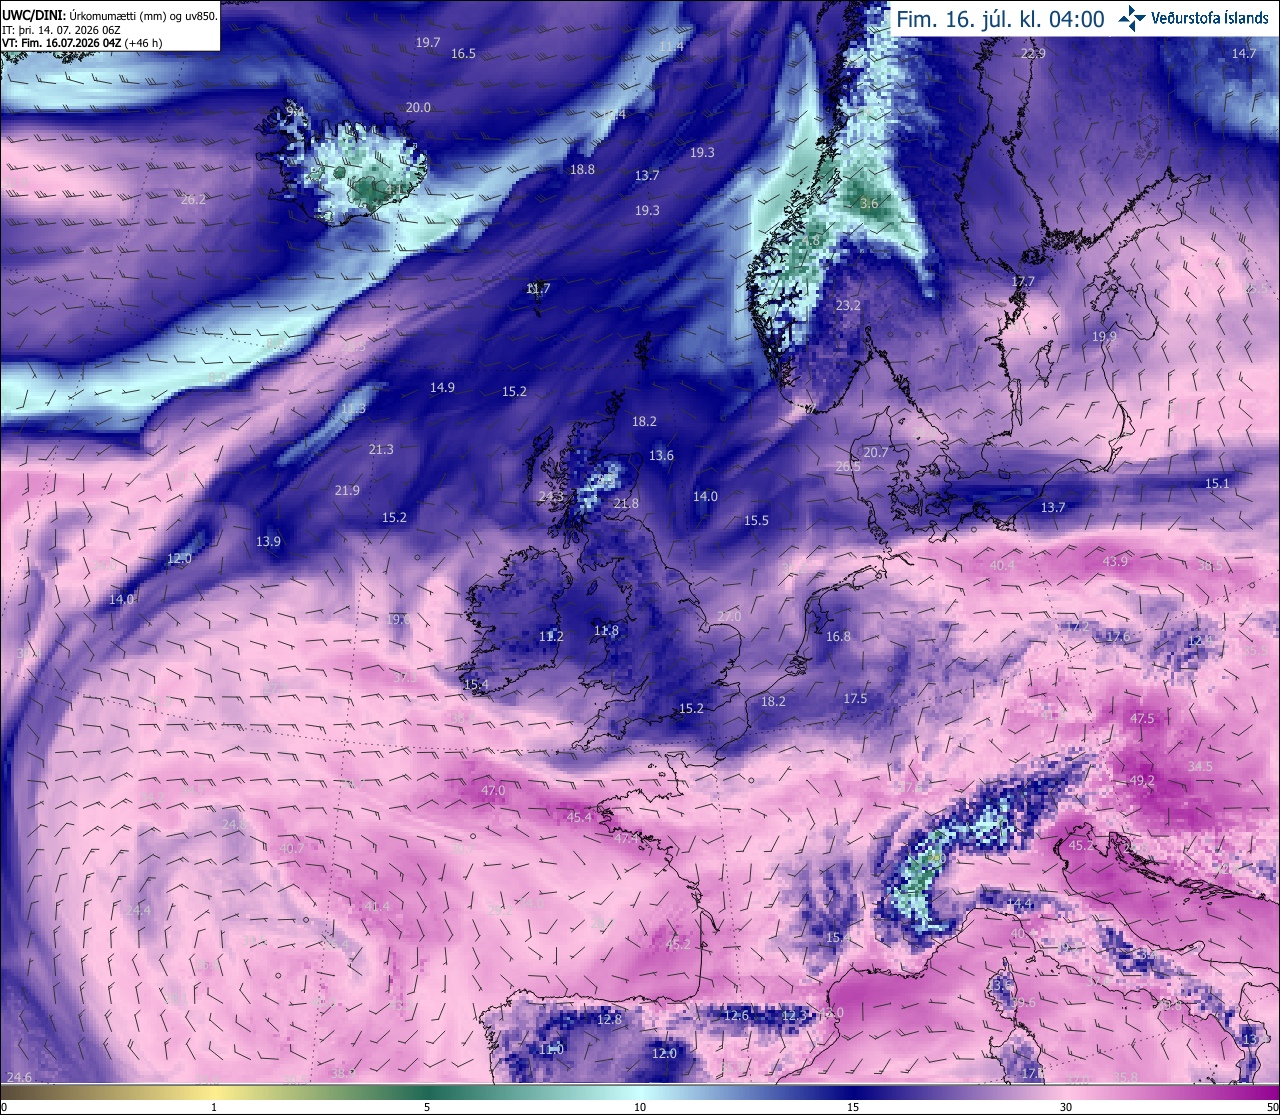This screenshot has height=1115, width=1280.
Task: Click the 26.2 value west of Iceland
Action: click(193, 199)
